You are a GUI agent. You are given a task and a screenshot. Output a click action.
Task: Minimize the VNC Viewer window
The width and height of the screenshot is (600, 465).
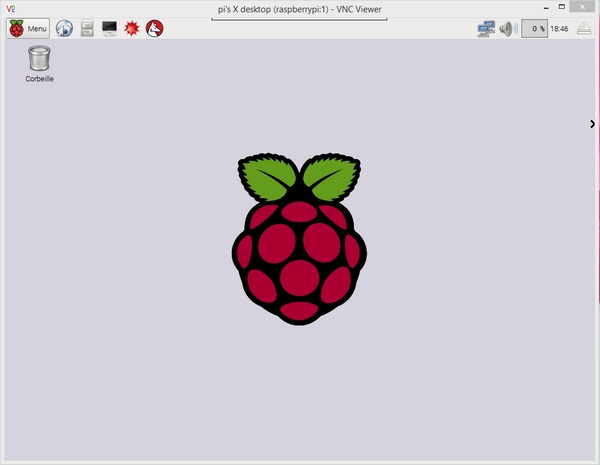click(546, 7)
